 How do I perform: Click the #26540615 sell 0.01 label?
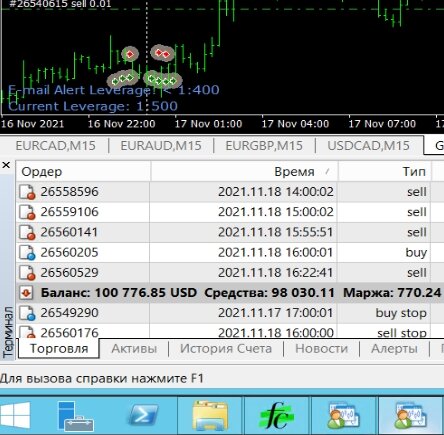60,4
